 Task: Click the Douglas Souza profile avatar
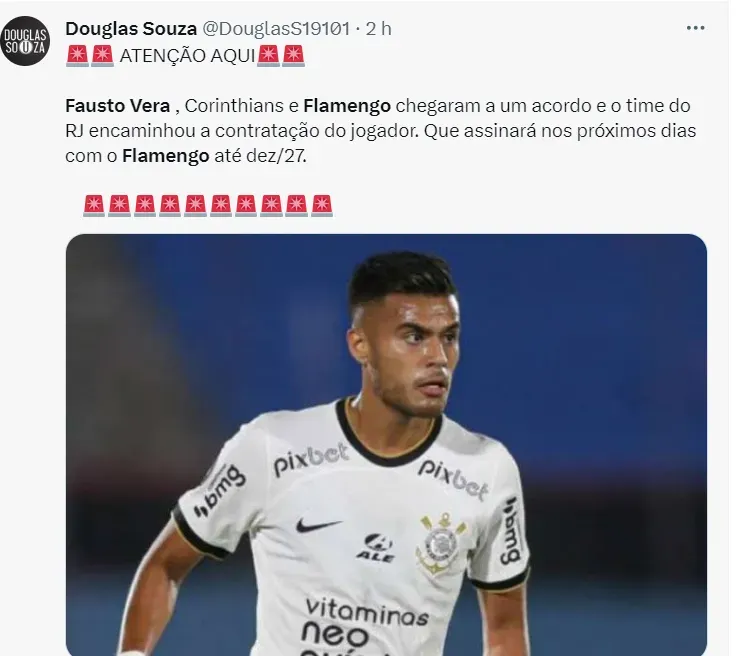(24, 42)
